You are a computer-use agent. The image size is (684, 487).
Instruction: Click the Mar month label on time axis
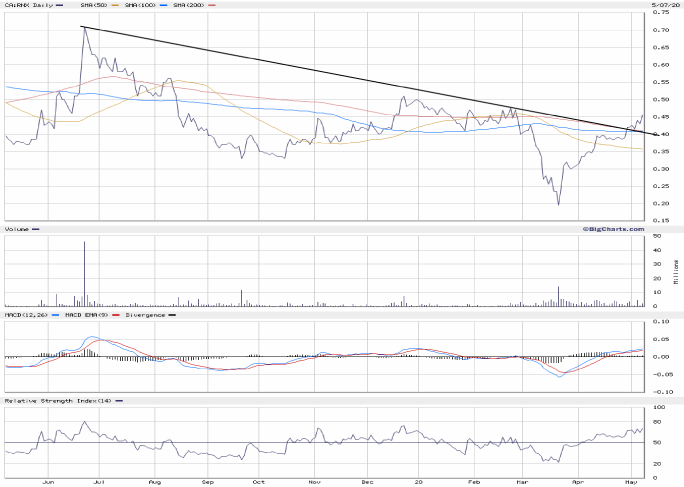click(522, 482)
